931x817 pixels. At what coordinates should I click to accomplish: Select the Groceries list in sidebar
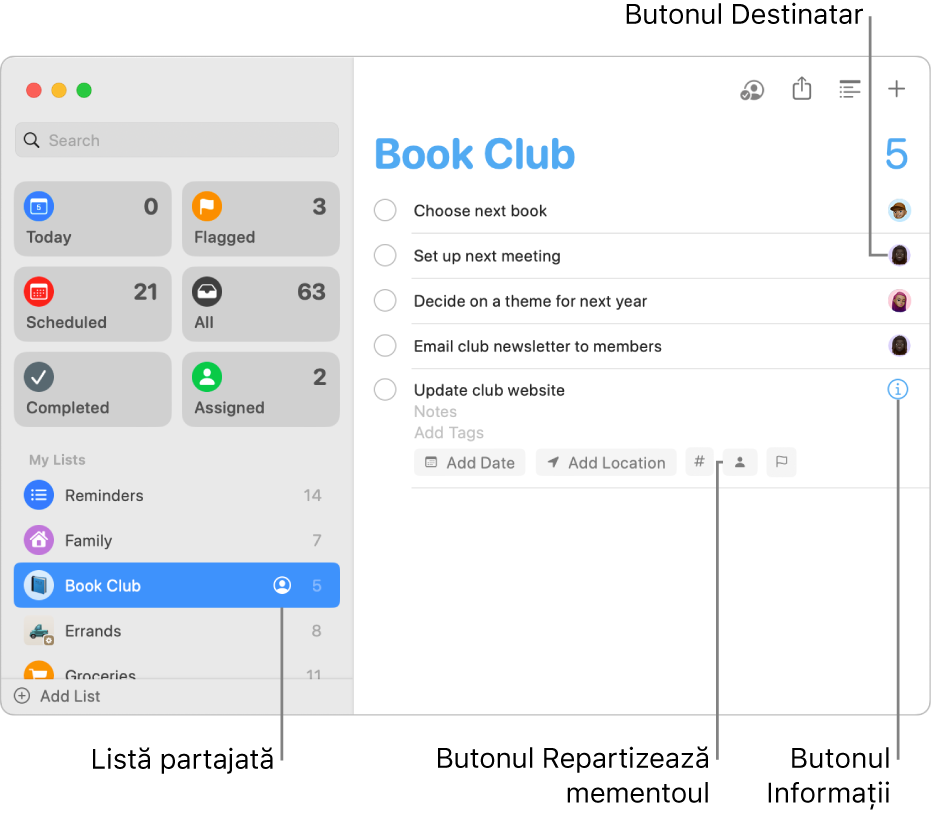(177, 669)
